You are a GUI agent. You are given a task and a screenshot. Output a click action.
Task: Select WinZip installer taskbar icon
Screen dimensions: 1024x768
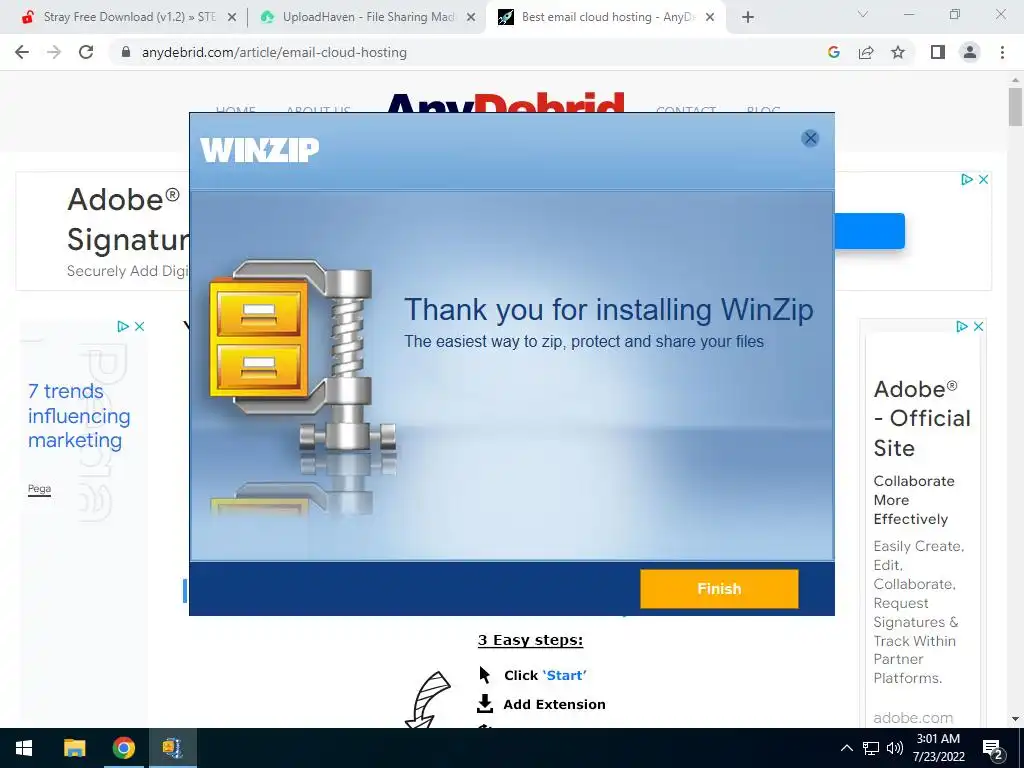pos(172,748)
